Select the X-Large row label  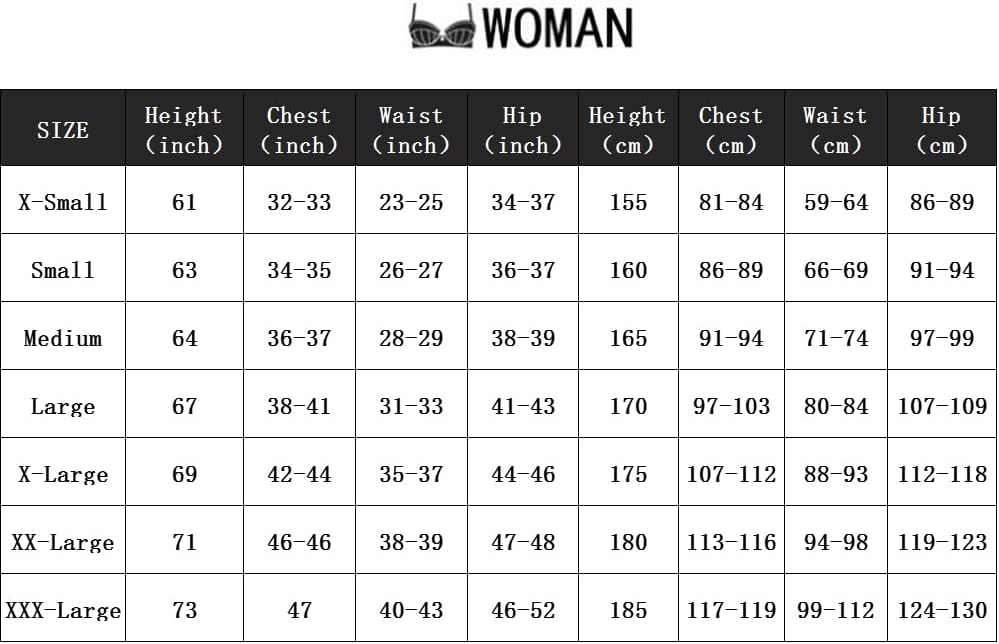click(x=63, y=474)
